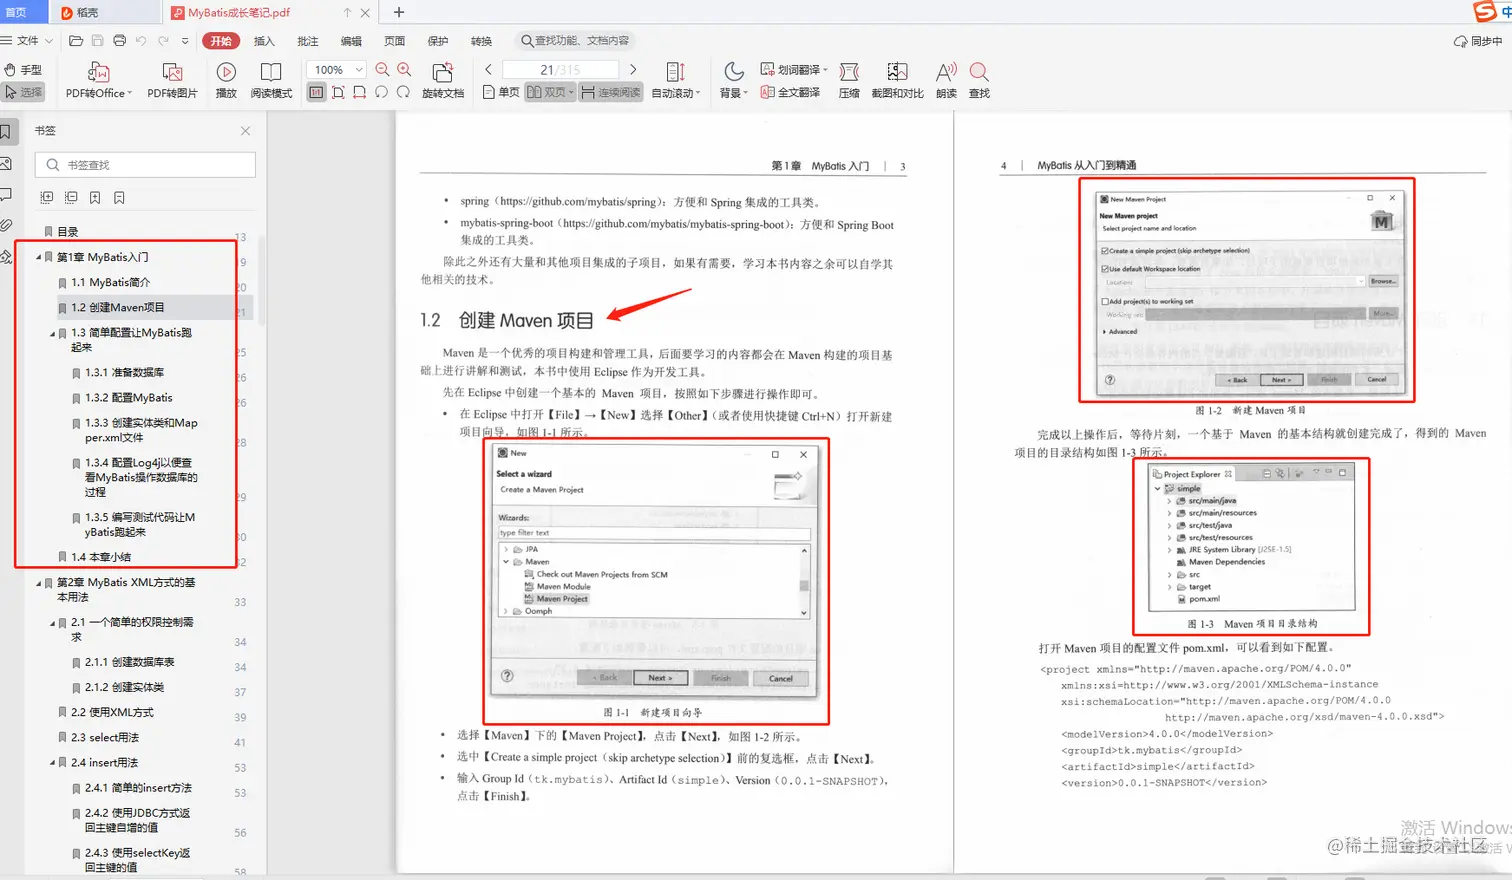This screenshot has width=1512, height=880.
Task: Open quick access toolbar customize arrow
Action: point(185,41)
